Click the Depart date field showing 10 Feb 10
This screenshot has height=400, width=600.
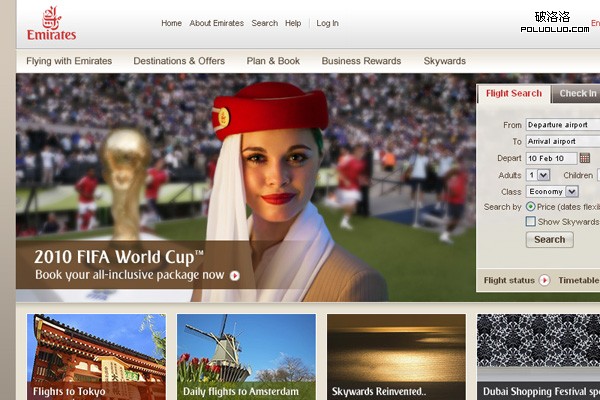point(551,158)
